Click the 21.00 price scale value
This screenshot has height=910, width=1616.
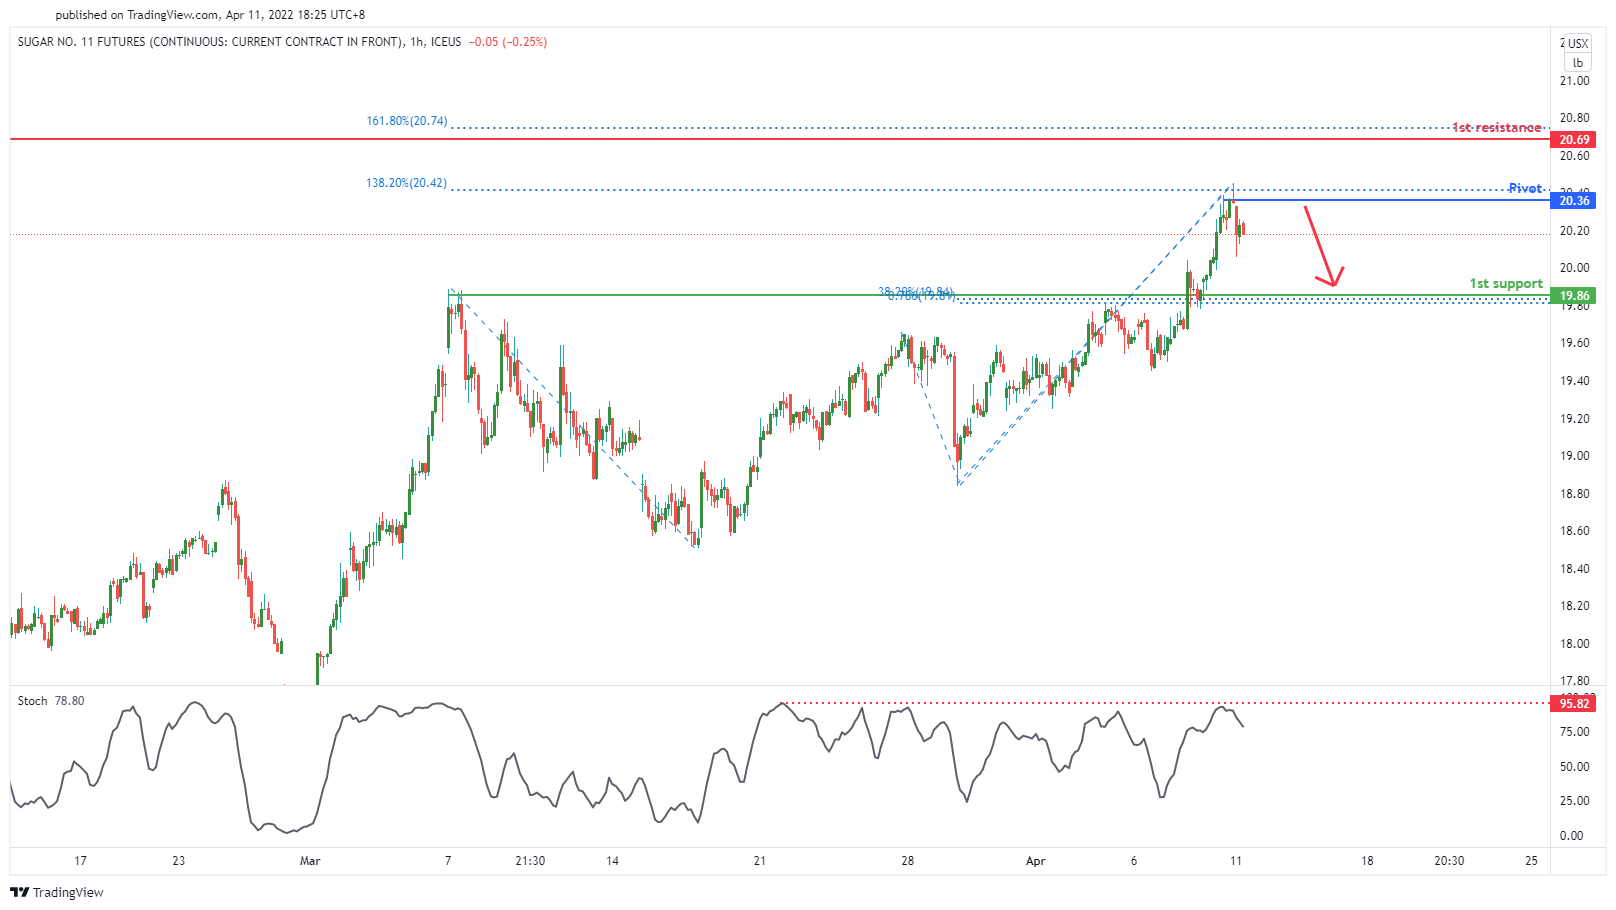point(1575,81)
